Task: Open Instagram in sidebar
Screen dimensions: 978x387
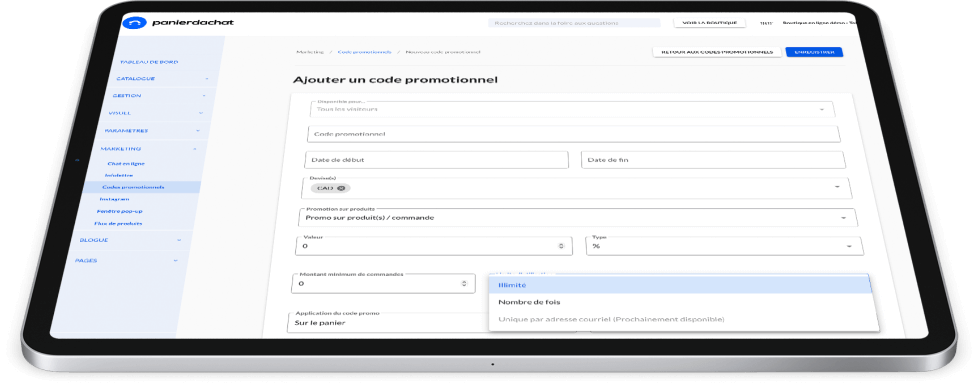Action: pyautogui.click(x=114, y=199)
